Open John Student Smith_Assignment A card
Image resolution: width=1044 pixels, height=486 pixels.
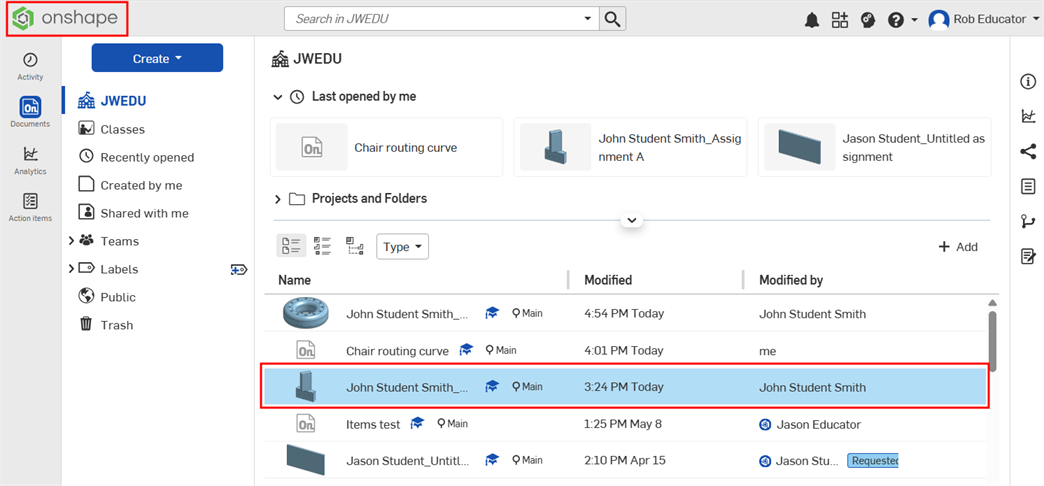pos(631,147)
